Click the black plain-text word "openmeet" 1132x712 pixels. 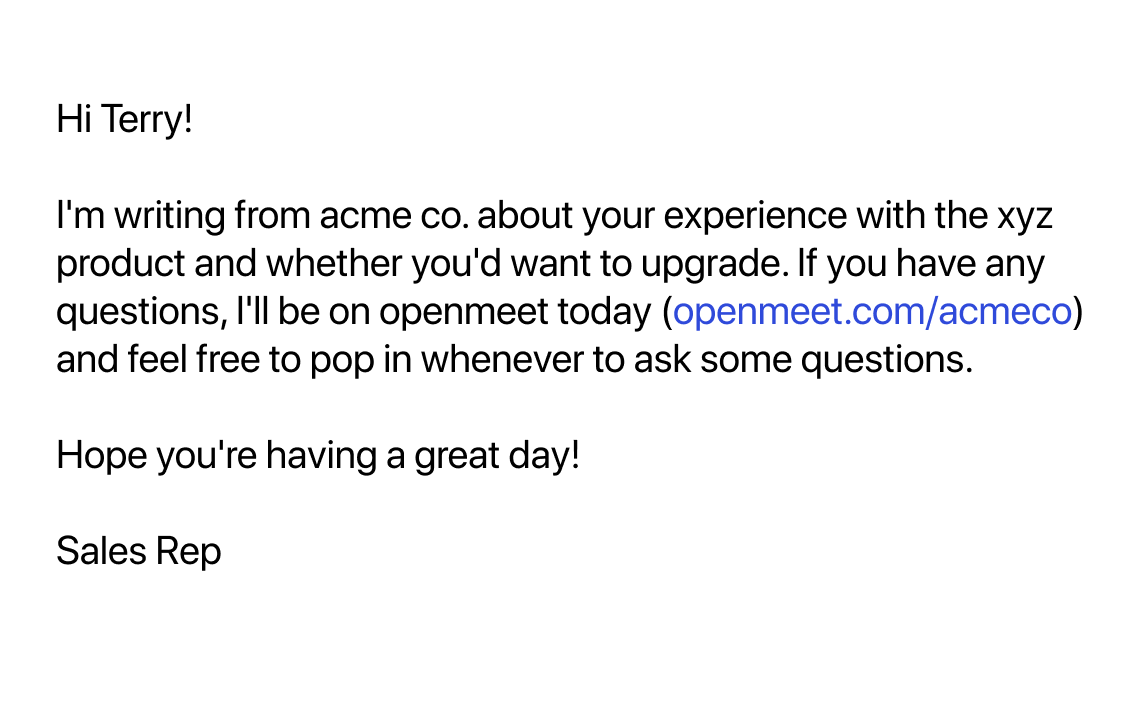pyautogui.click(x=463, y=313)
